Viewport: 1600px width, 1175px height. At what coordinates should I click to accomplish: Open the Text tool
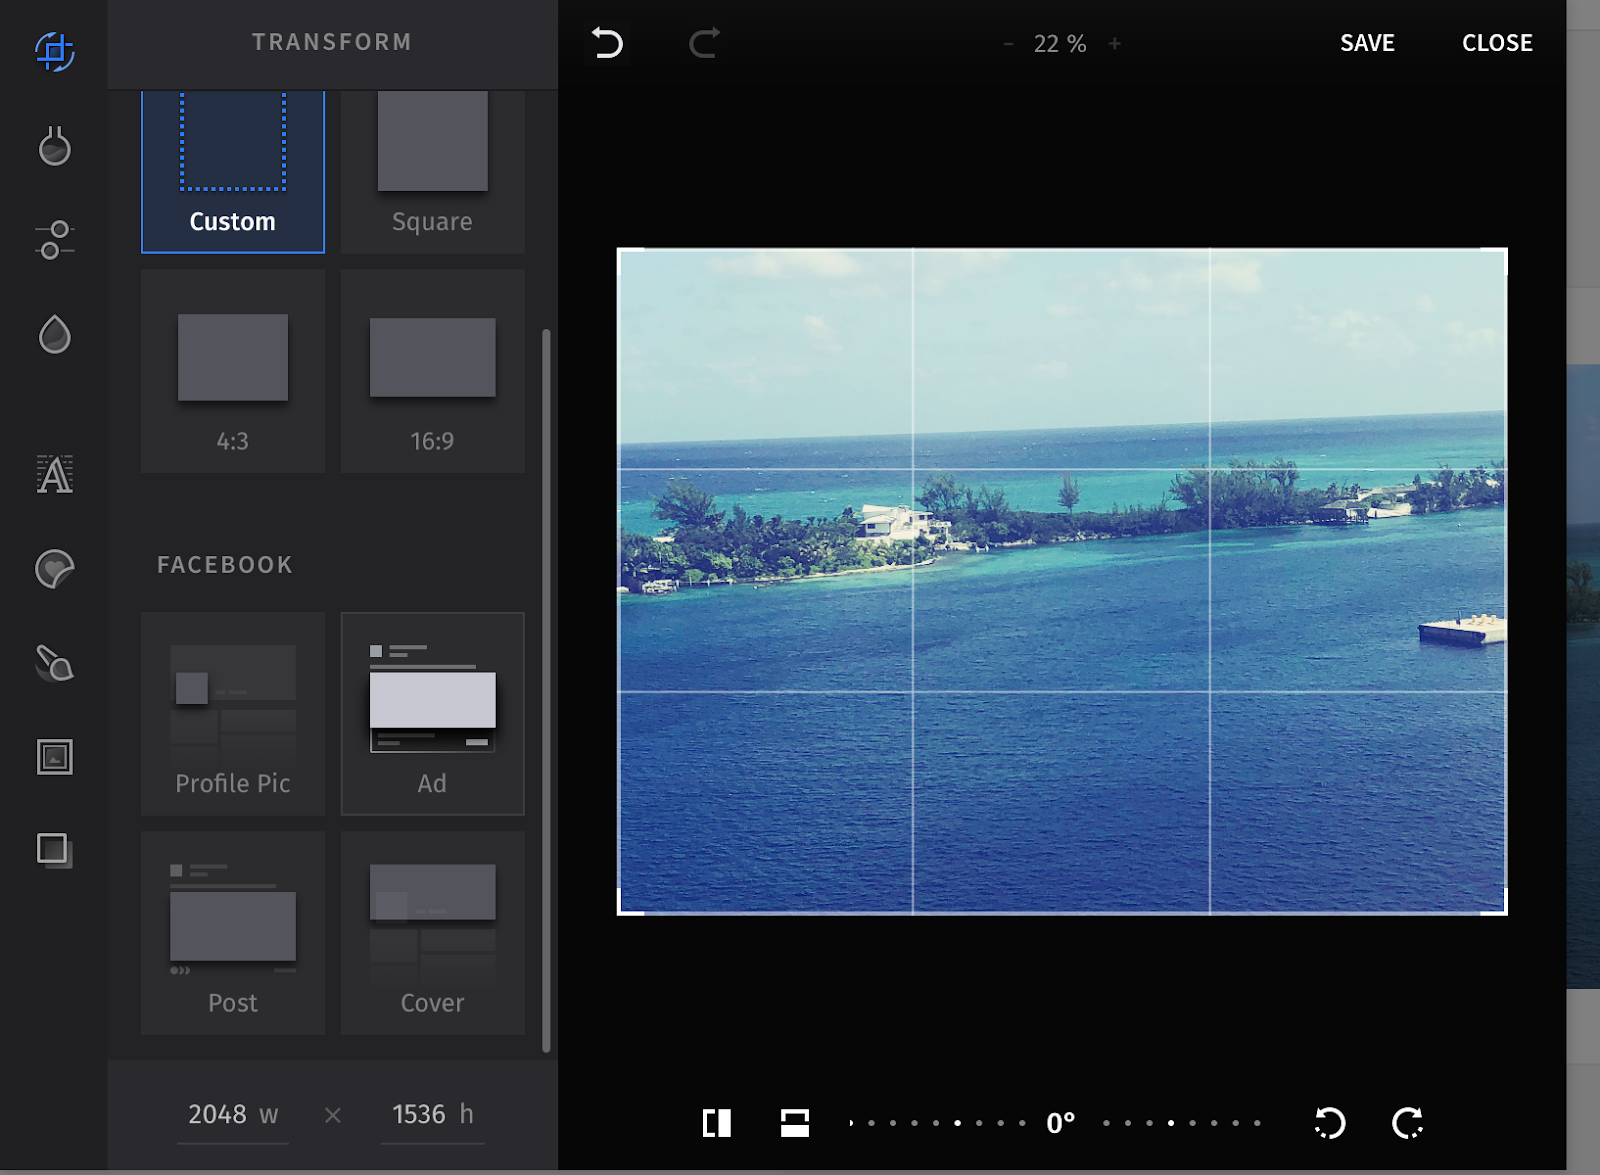pos(55,474)
